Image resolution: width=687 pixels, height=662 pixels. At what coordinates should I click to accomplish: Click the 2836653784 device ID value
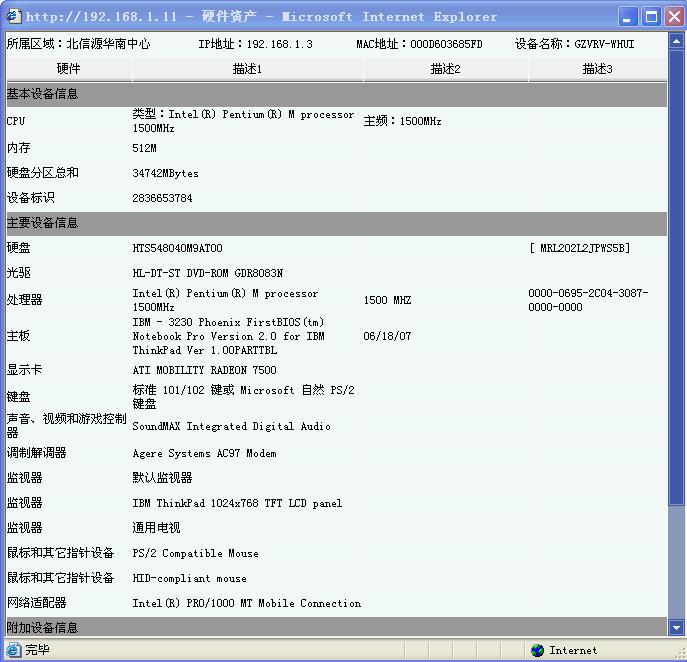click(163, 198)
